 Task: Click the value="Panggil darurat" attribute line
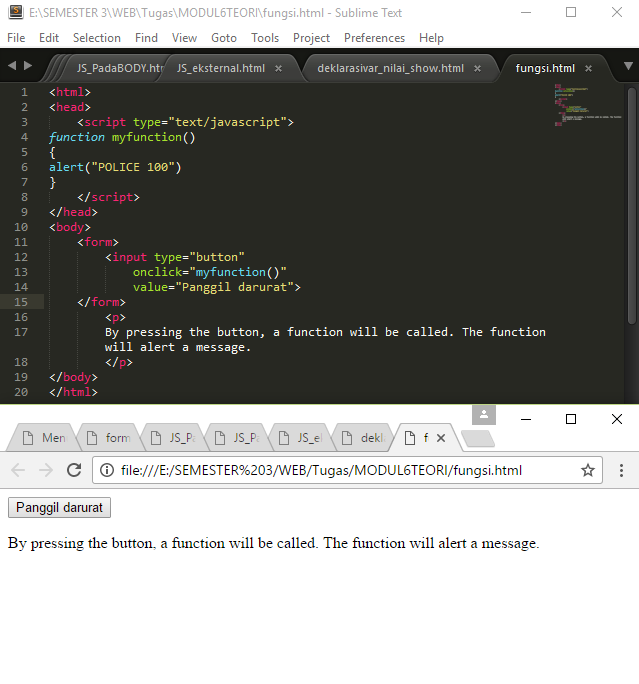coord(217,287)
